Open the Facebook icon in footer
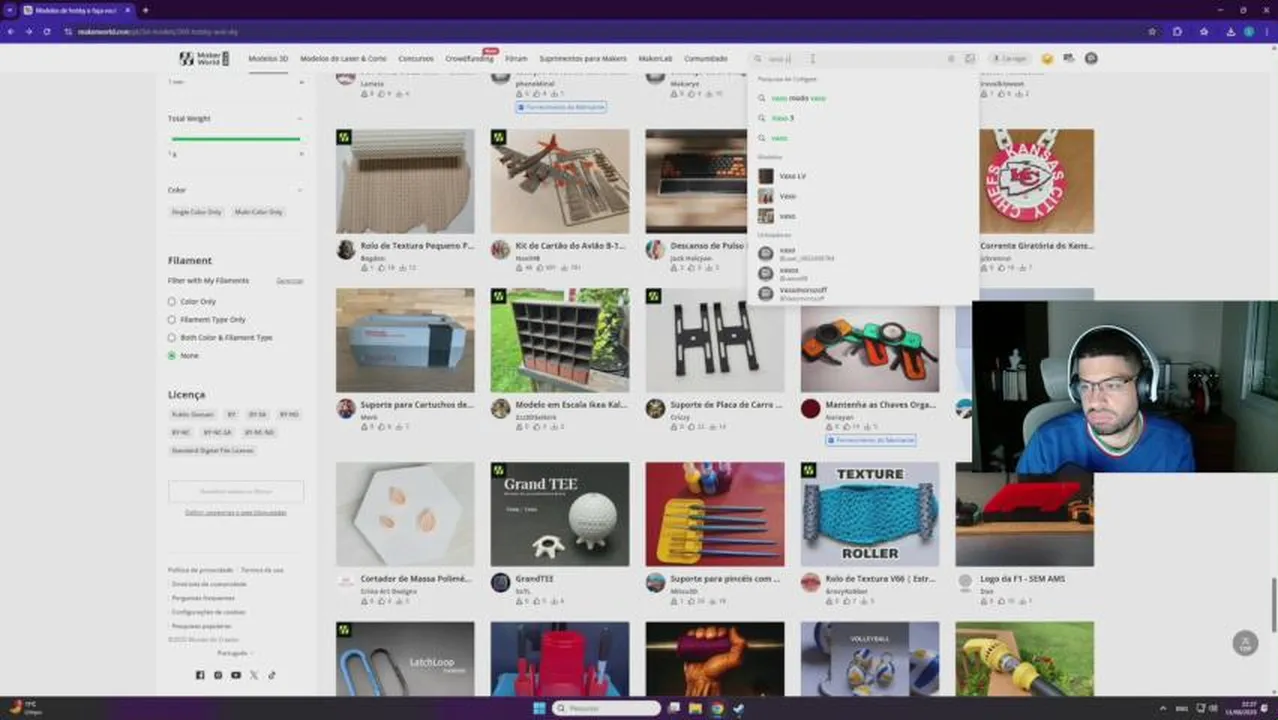The width and height of the screenshot is (1278, 720). pyautogui.click(x=200, y=675)
